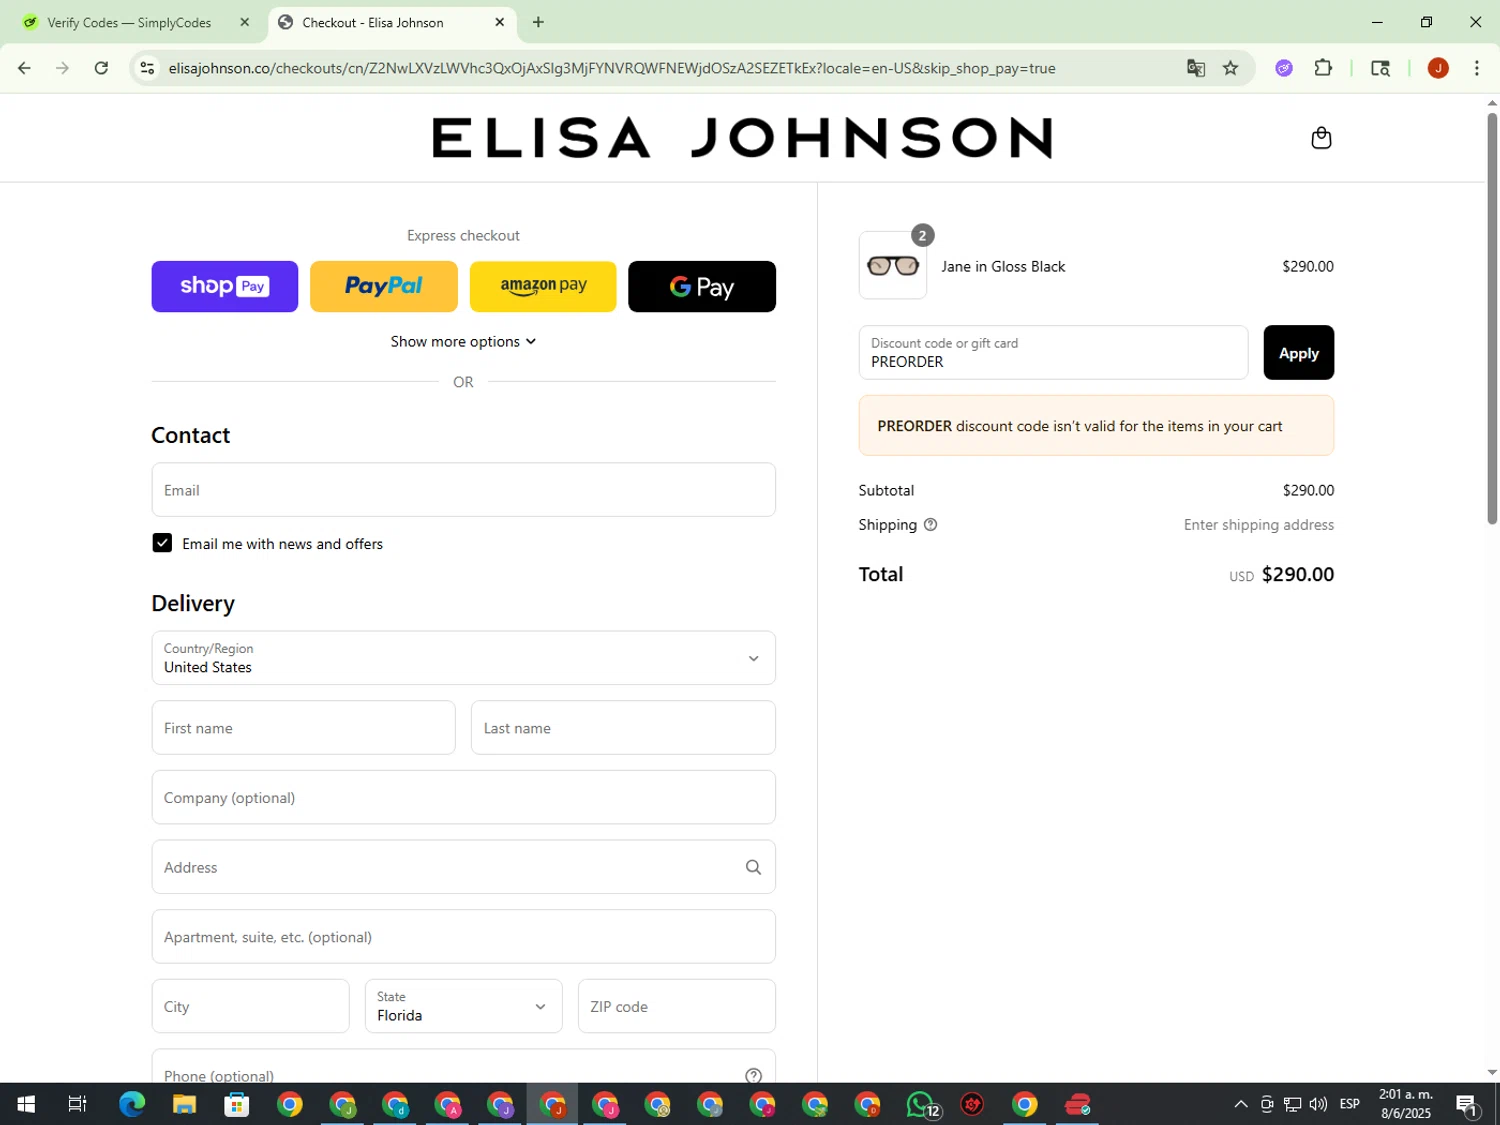
Task: Click the City field
Action: tap(250, 1006)
